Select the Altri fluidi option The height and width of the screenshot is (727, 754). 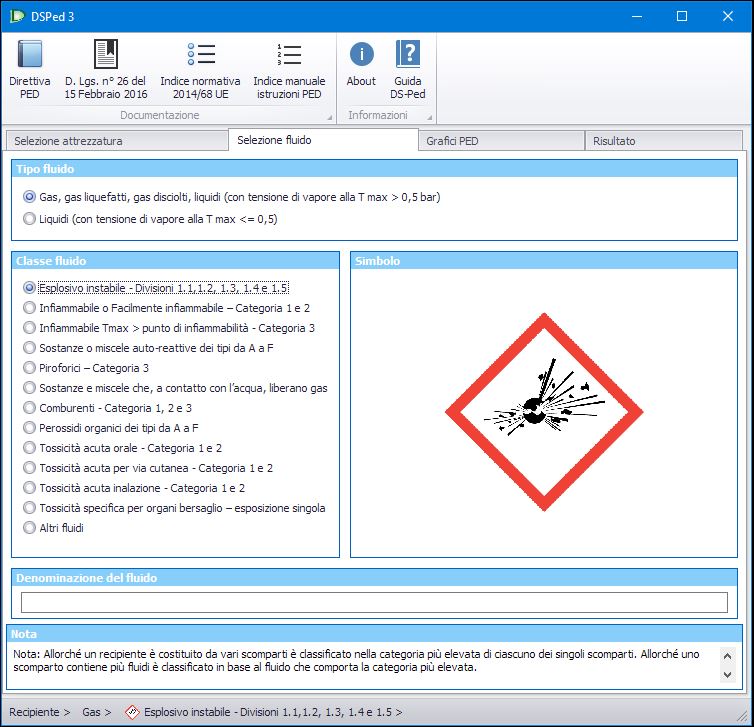pyautogui.click(x=53, y=527)
